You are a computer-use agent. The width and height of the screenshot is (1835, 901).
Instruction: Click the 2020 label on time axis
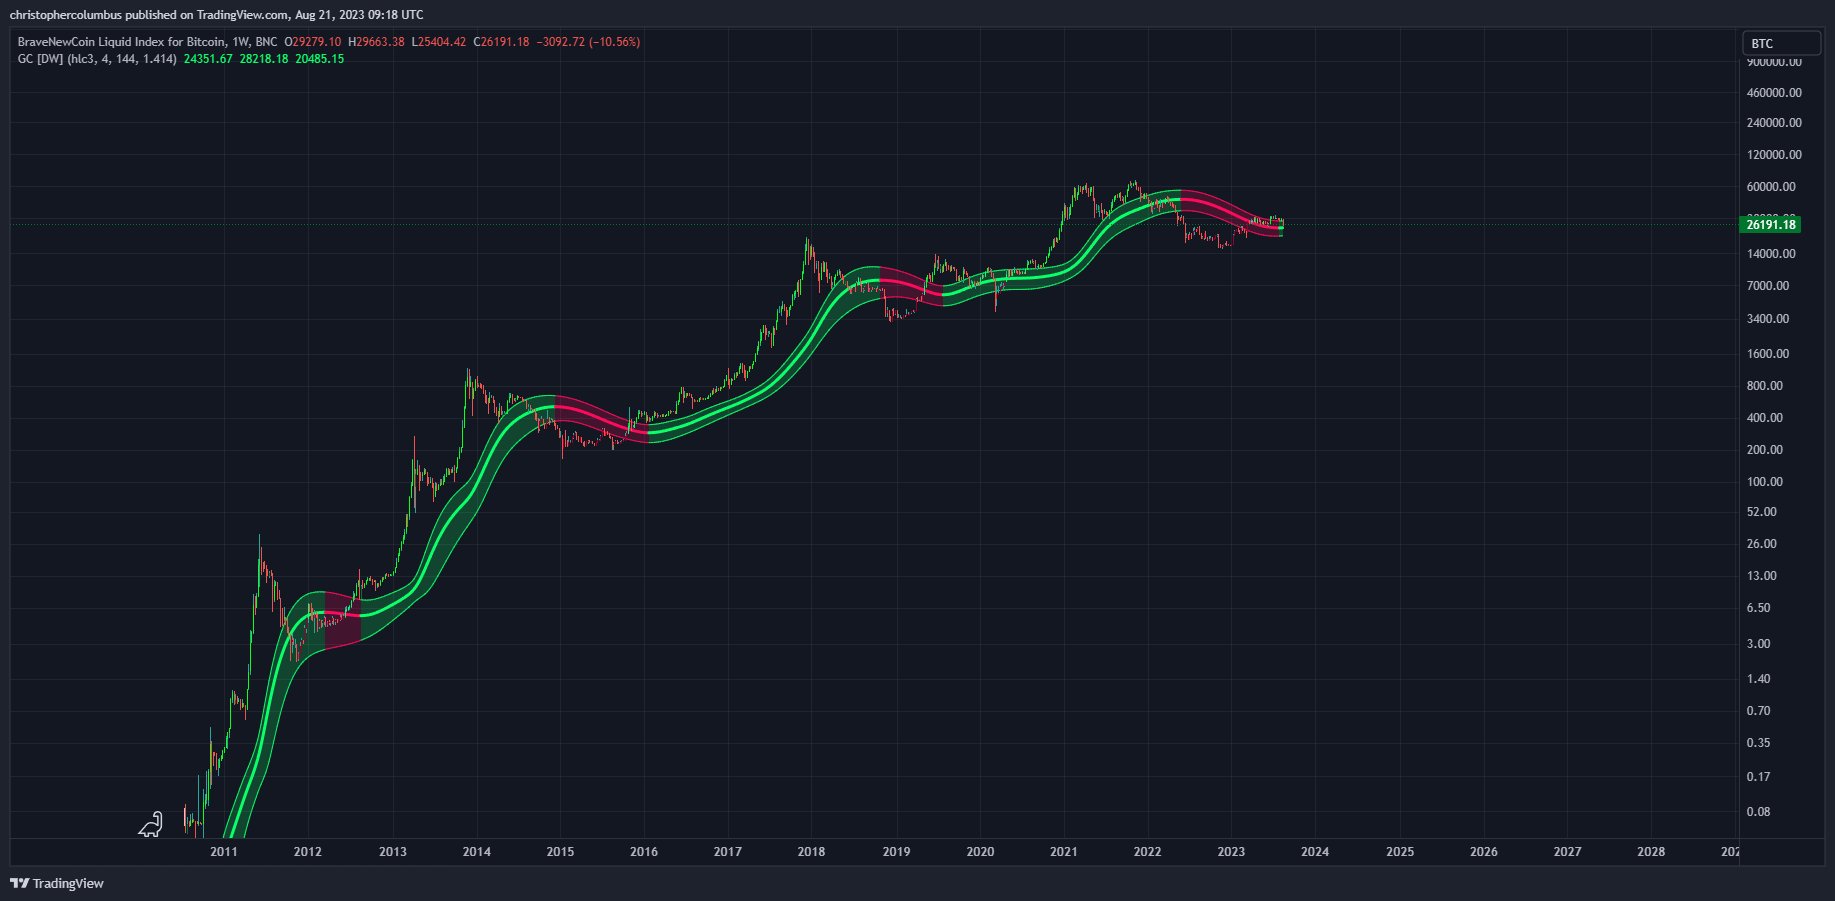coord(980,852)
